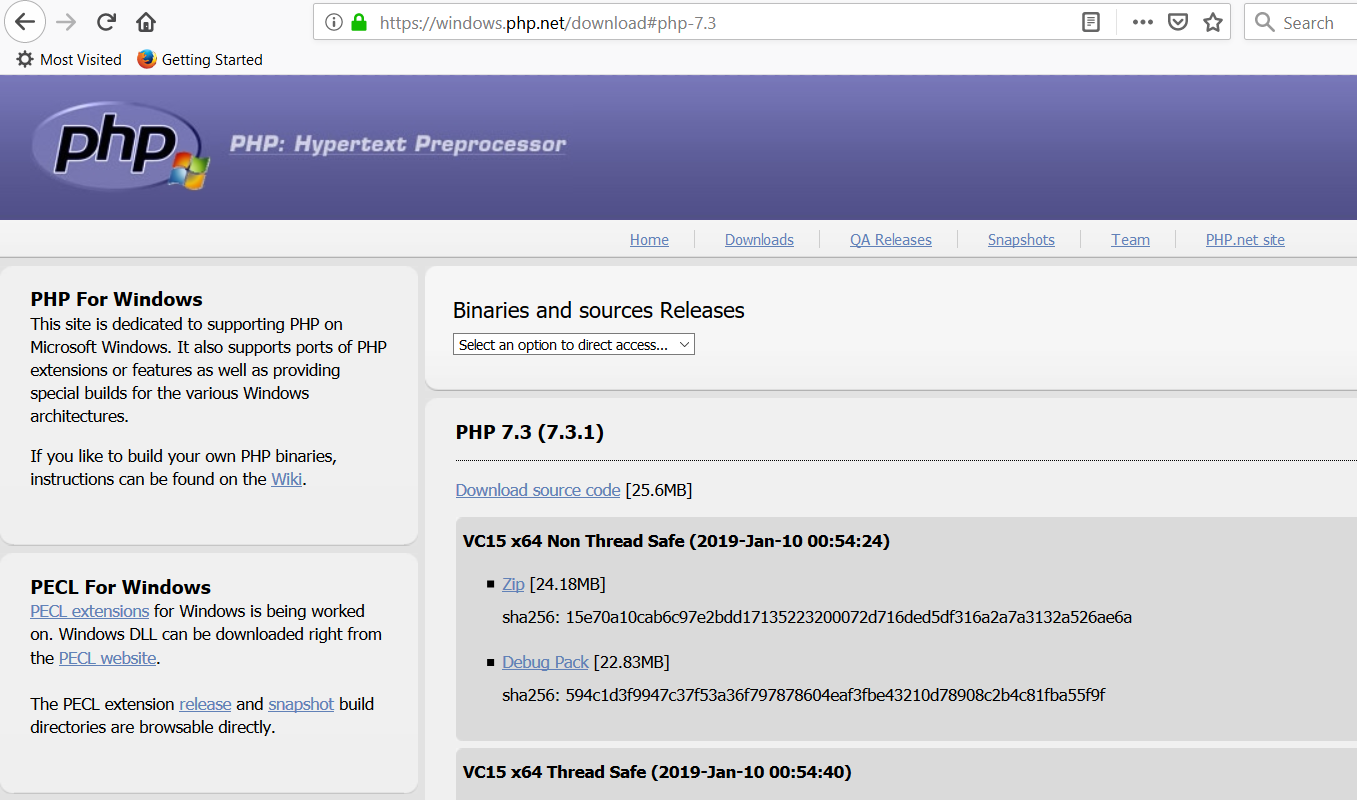Show site information via the info icon
Screen dimensions: 1357x800
334,22
